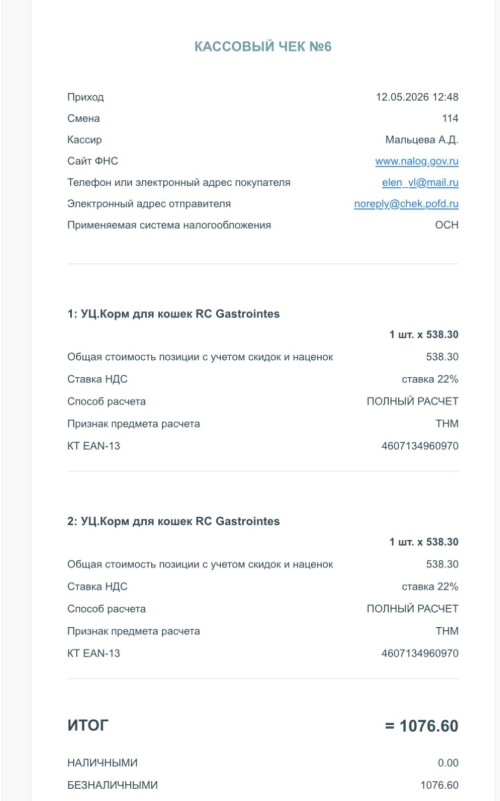Click the elen_vl@mail.ru email link
The image size is (500, 801).
420,183
